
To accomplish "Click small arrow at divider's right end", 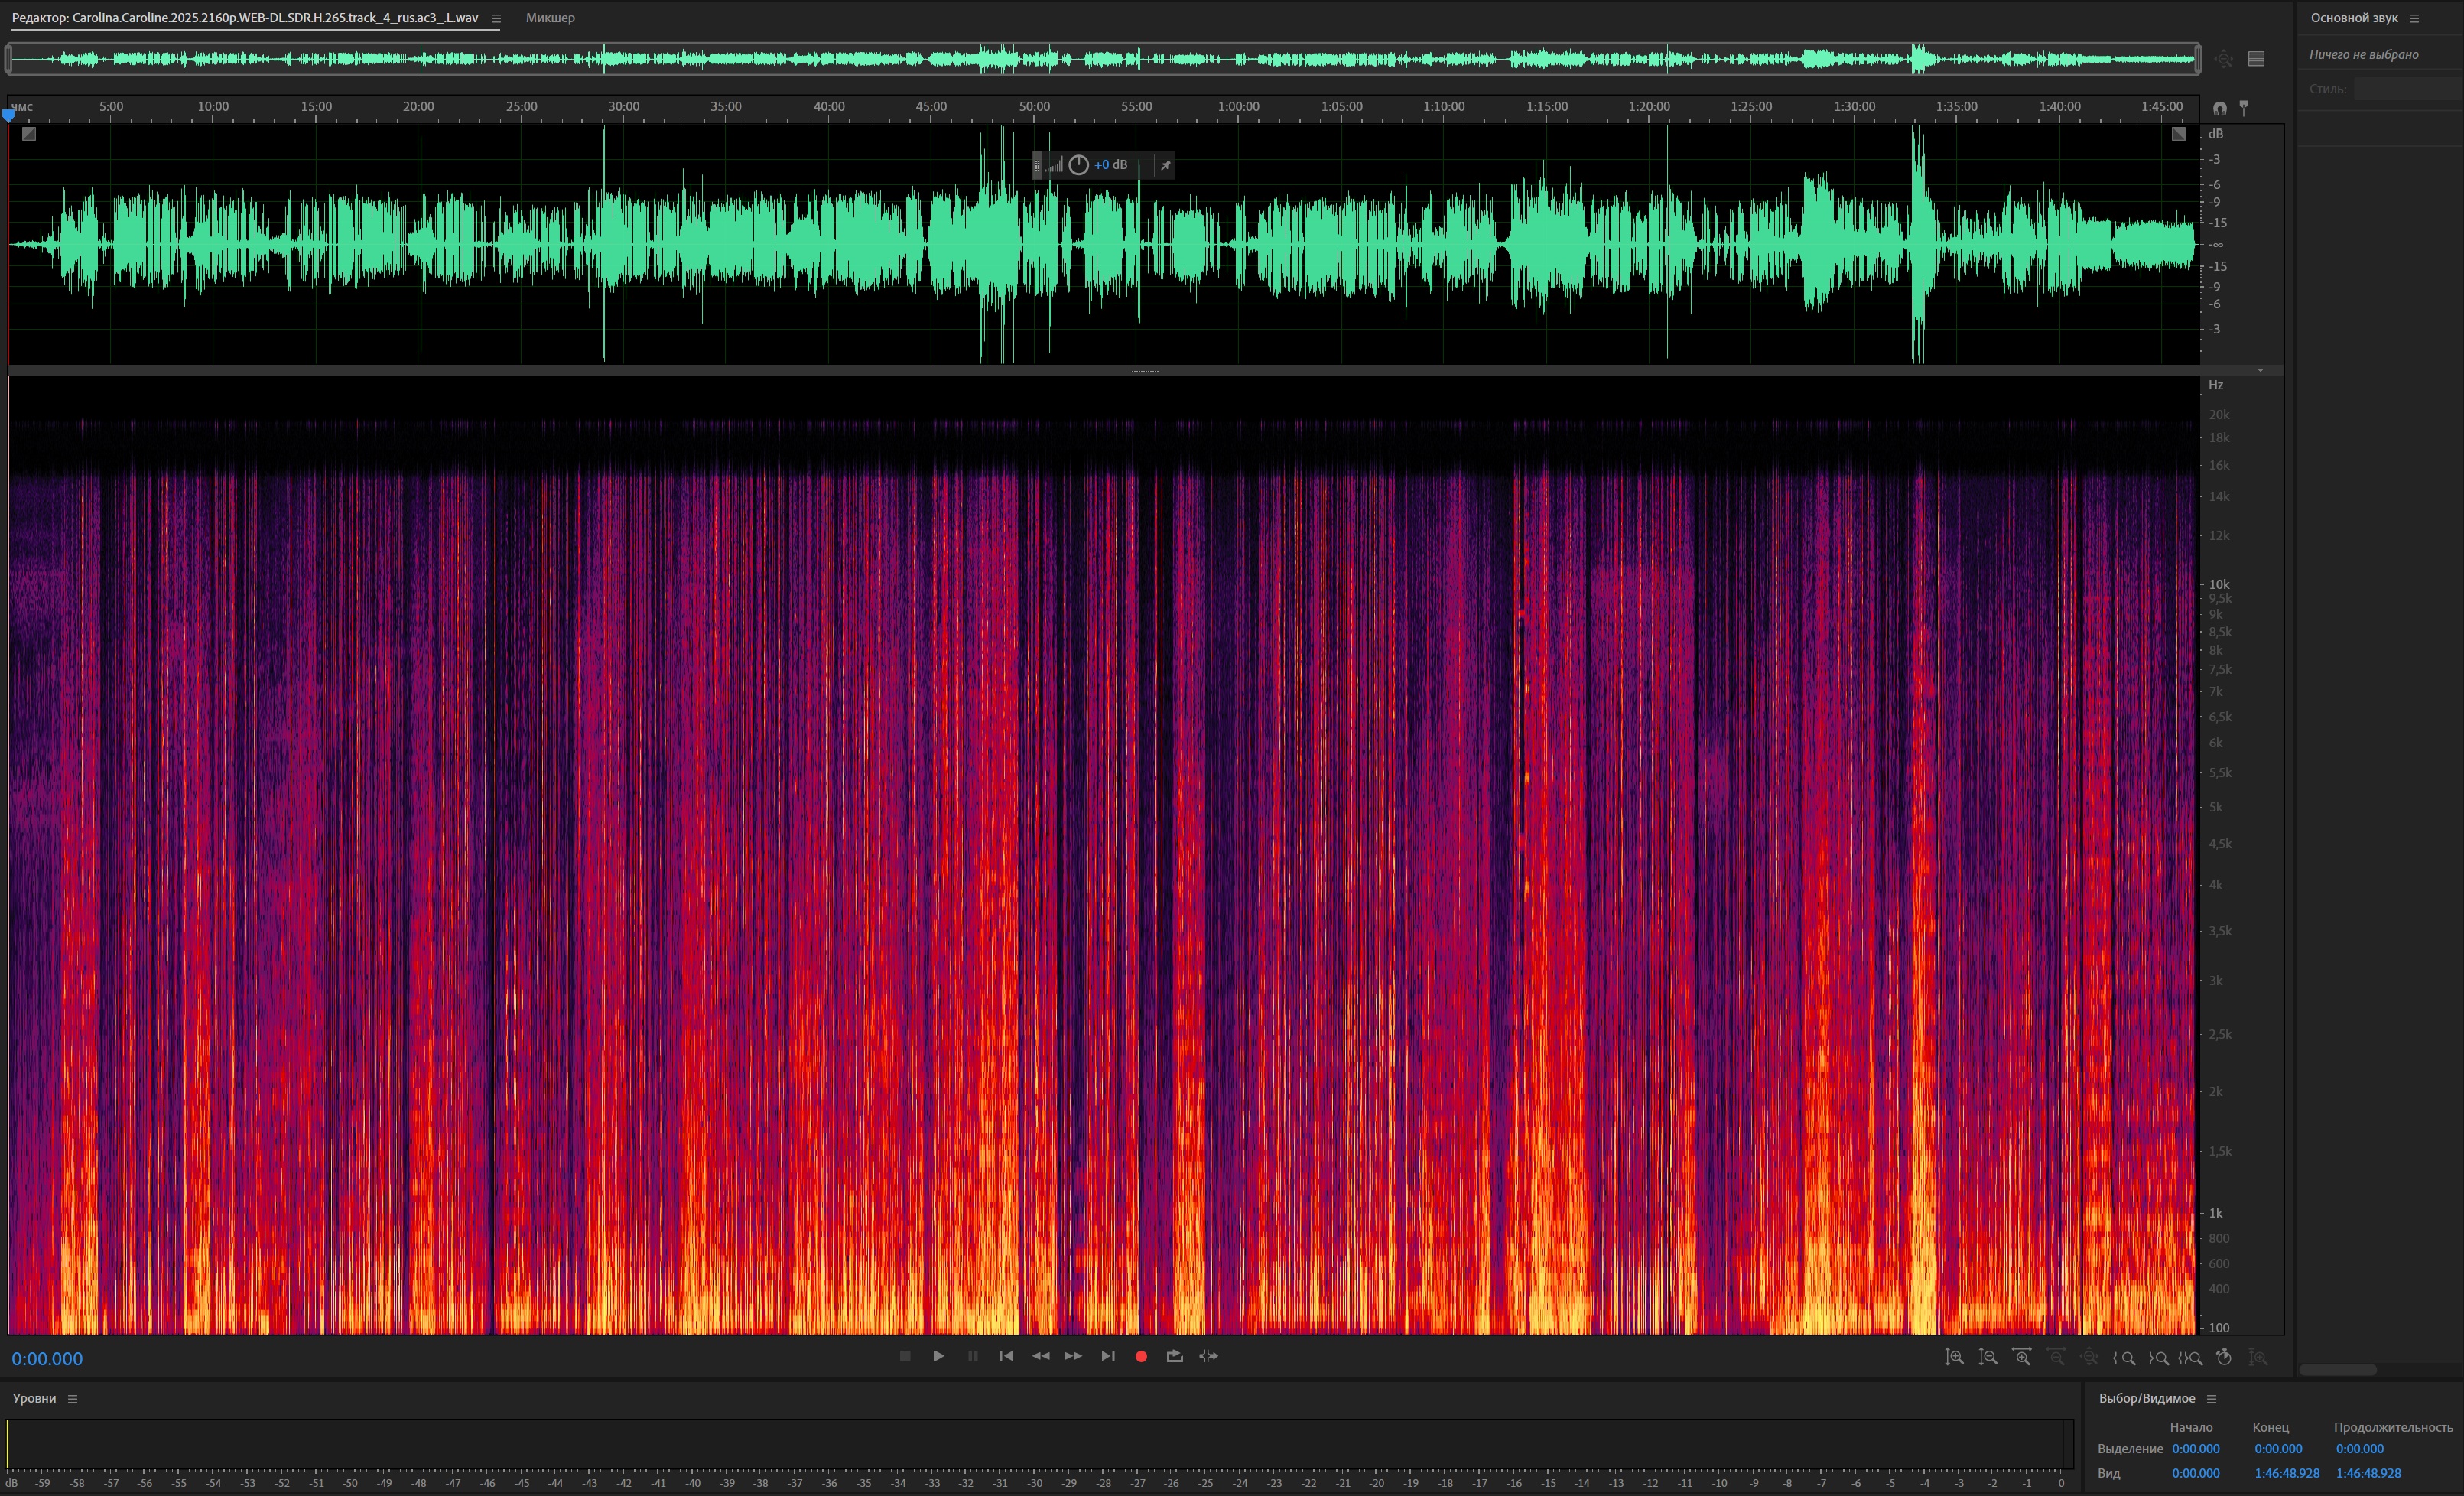I will click(x=2260, y=370).
